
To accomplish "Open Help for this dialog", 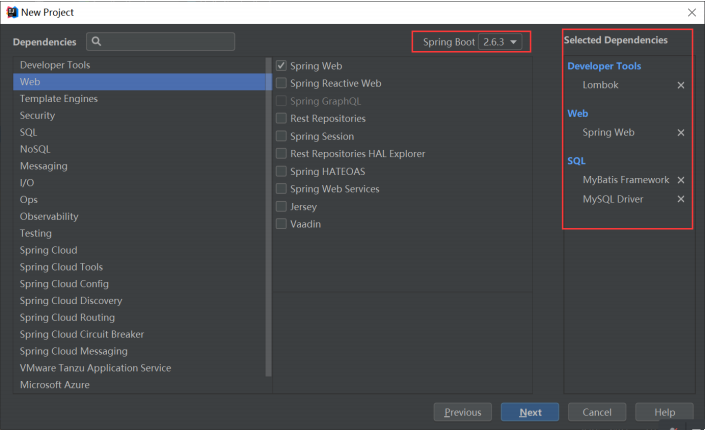I will pos(664,412).
